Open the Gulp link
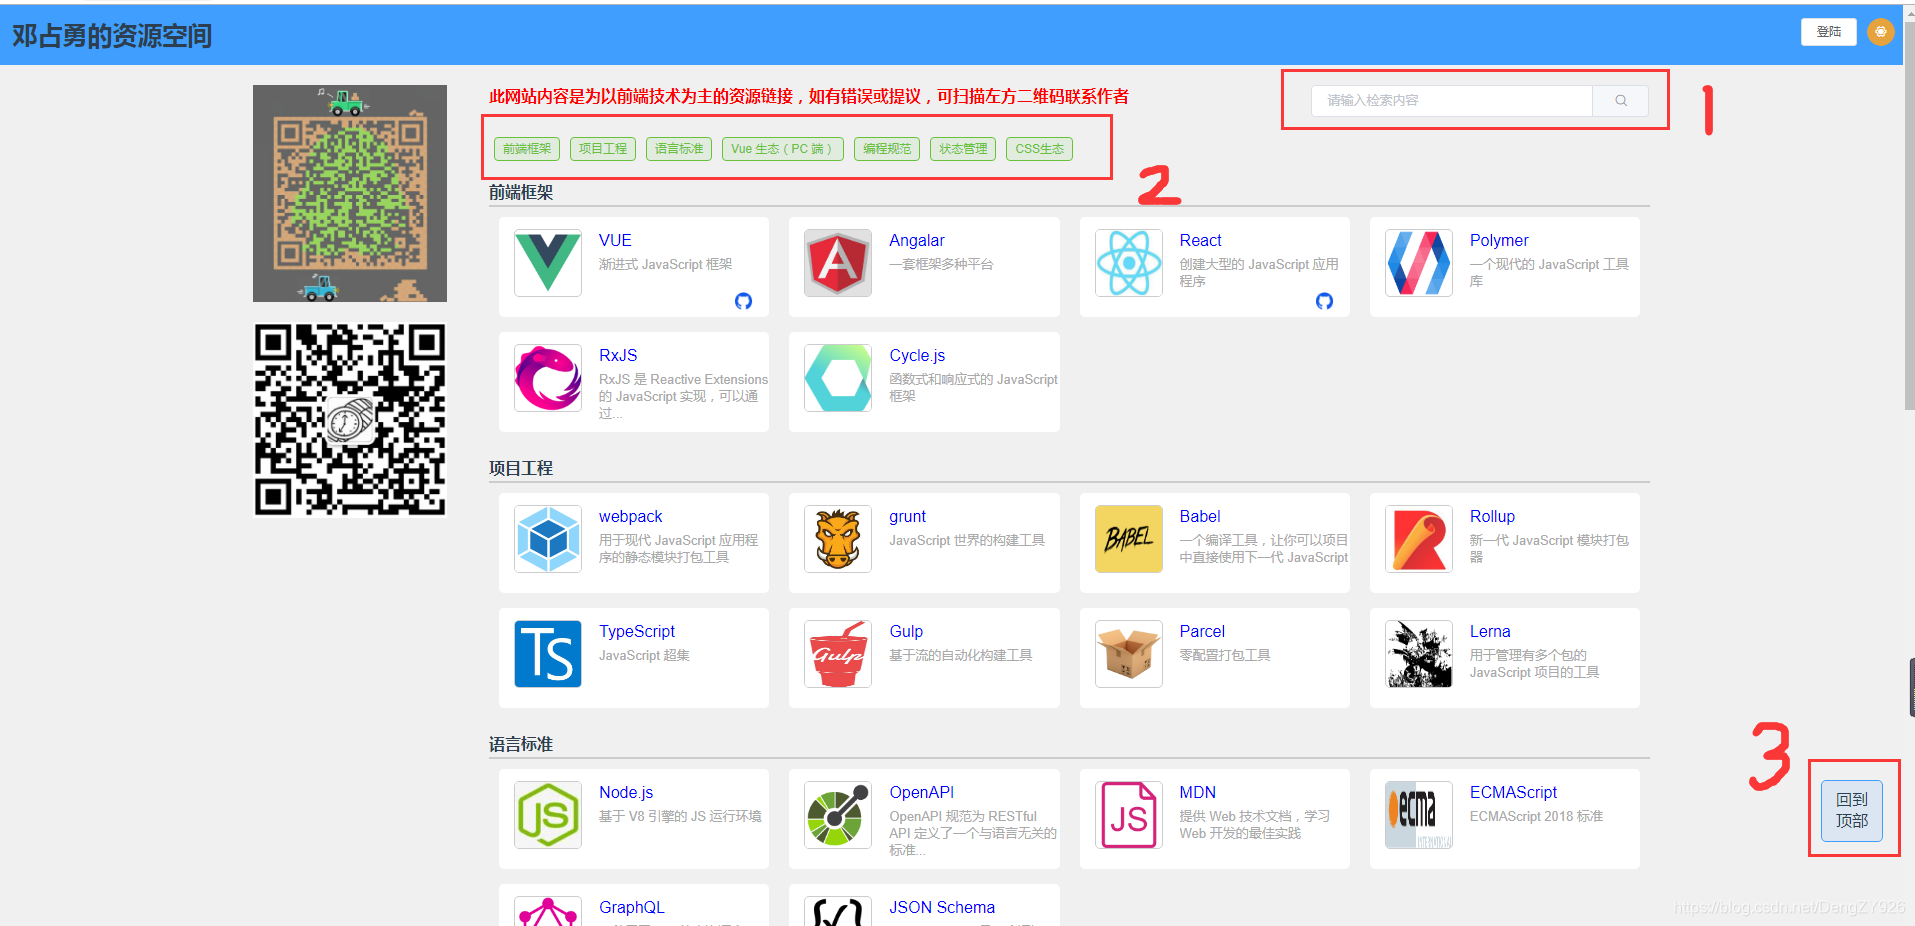 [x=906, y=631]
